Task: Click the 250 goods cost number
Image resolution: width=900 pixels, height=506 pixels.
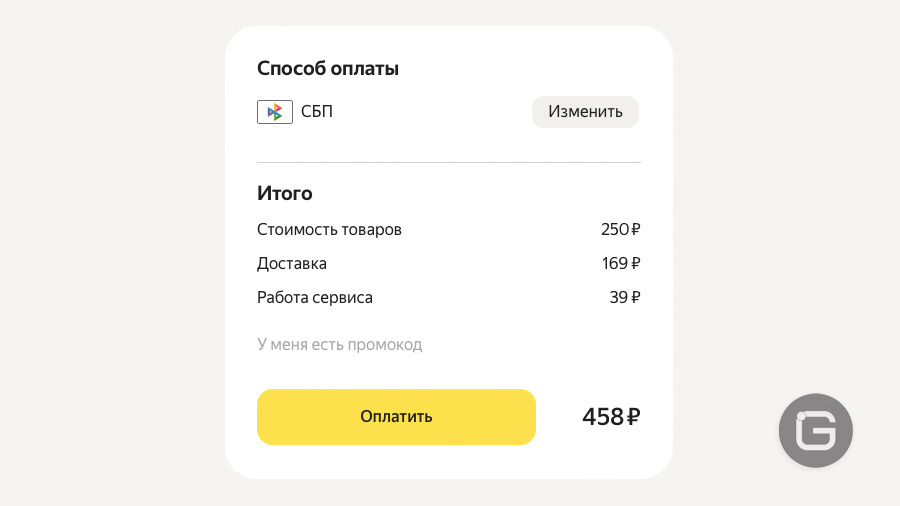Action: (x=615, y=229)
